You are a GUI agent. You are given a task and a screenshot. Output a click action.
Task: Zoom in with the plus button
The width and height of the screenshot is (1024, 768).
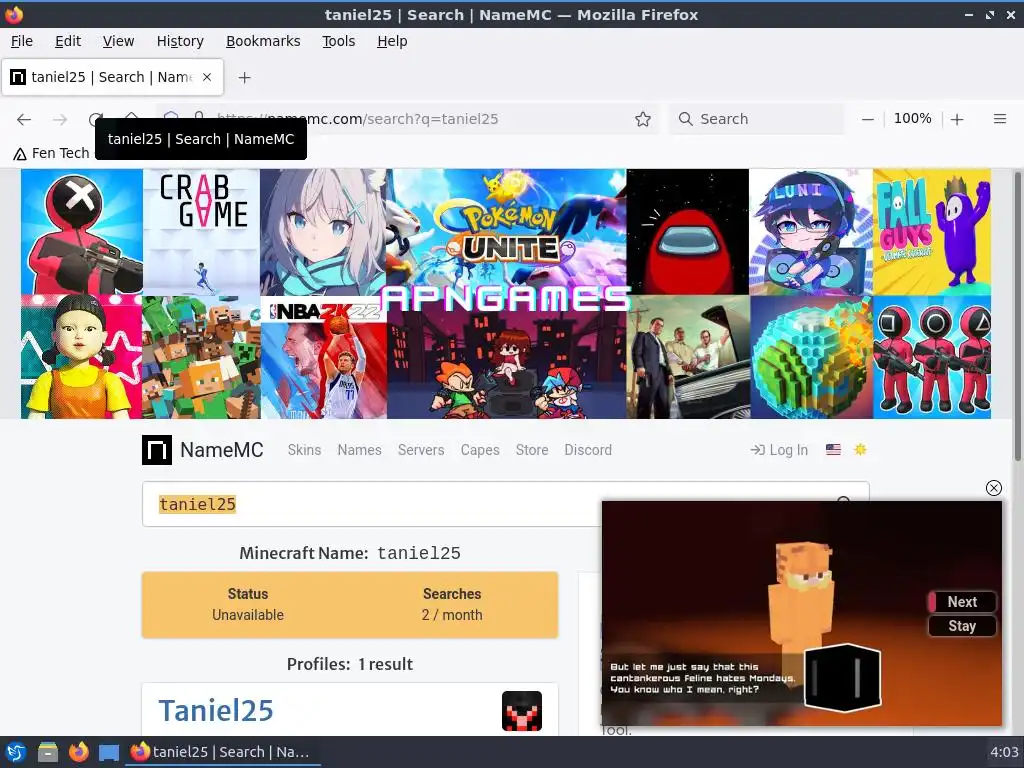coord(957,119)
